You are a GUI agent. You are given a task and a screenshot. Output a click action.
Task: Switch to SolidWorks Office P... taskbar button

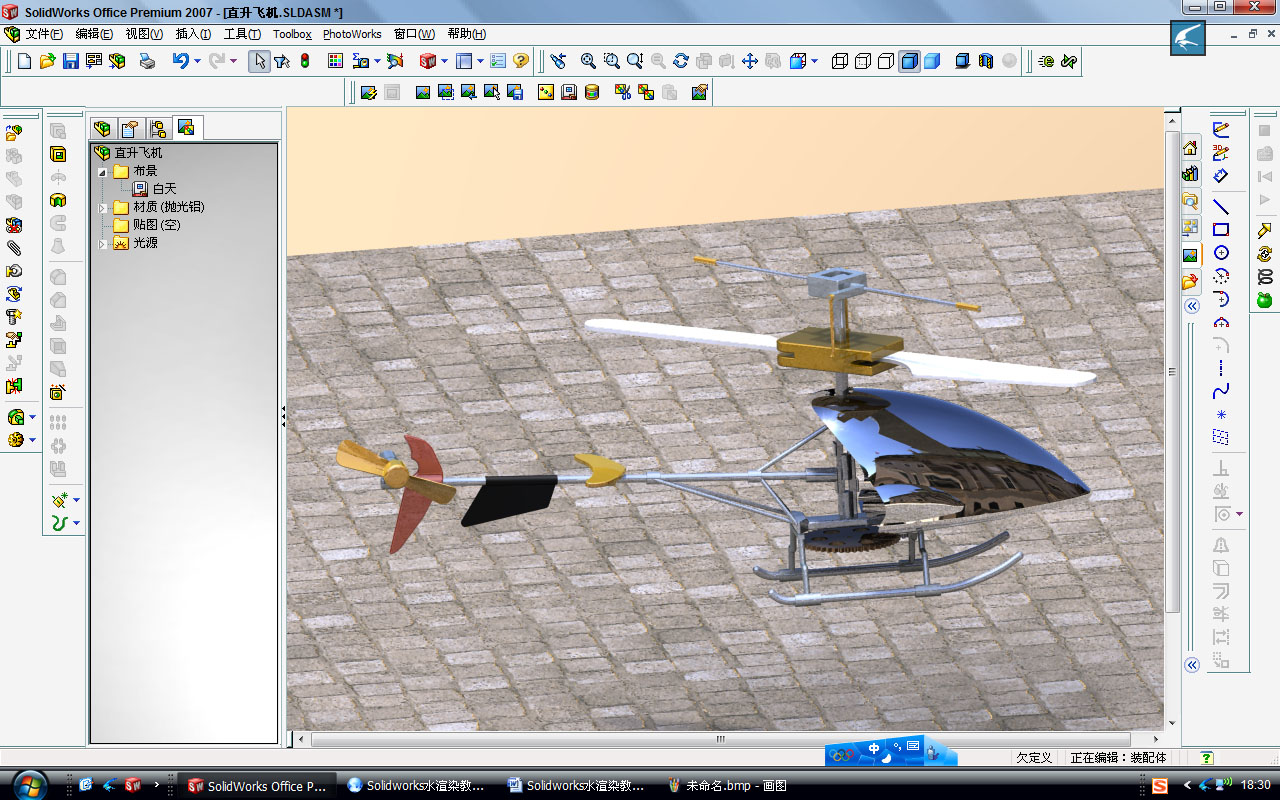[257, 786]
